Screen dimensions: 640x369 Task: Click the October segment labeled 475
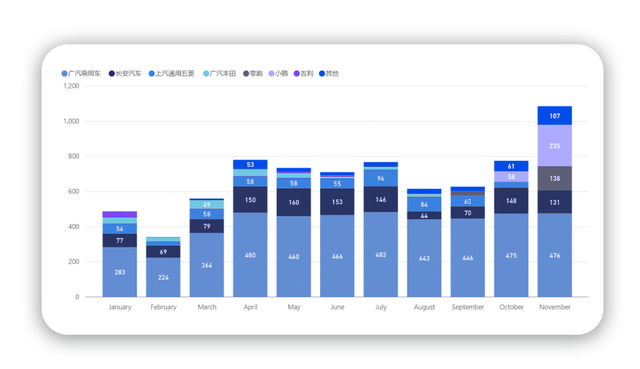511,255
